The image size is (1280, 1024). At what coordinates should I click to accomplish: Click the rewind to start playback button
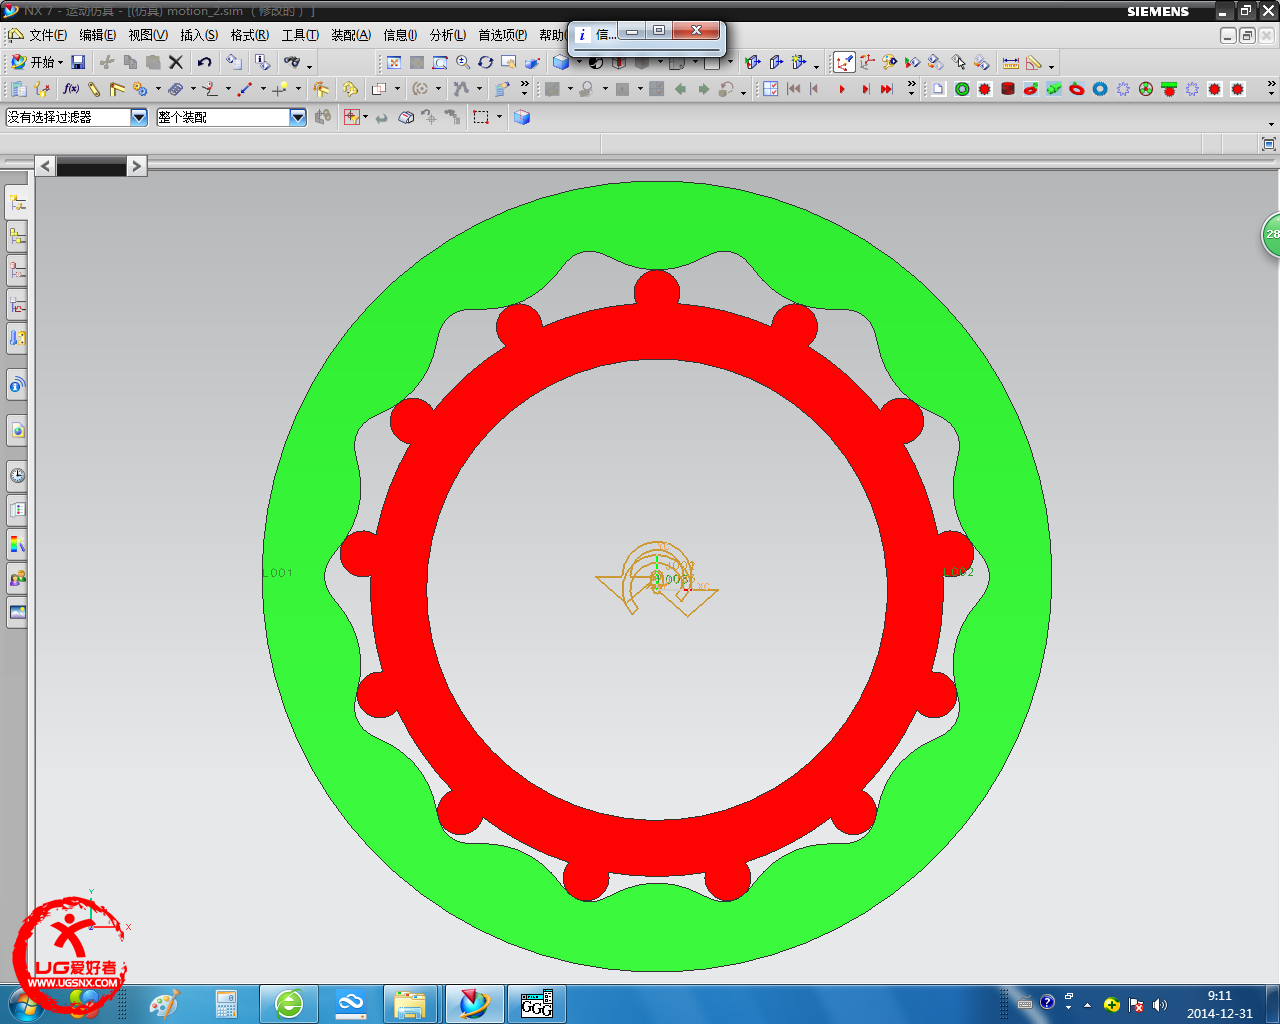click(x=794, y=89)
